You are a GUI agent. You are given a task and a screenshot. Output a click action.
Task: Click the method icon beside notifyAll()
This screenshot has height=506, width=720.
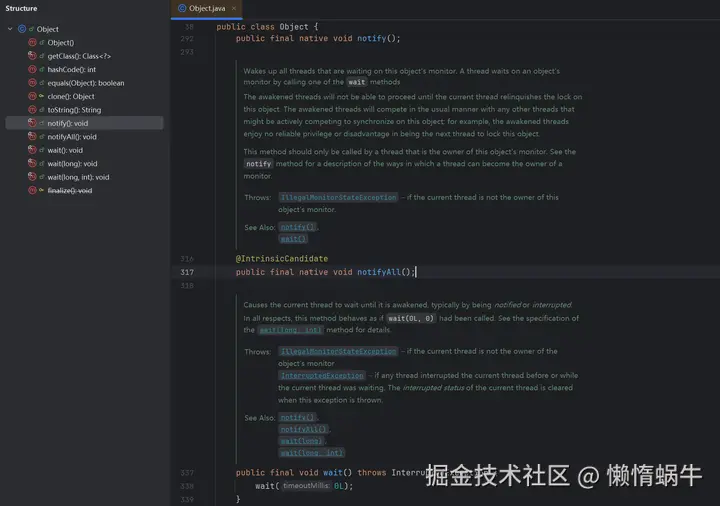pyautogui.click(x=32, y=136)
